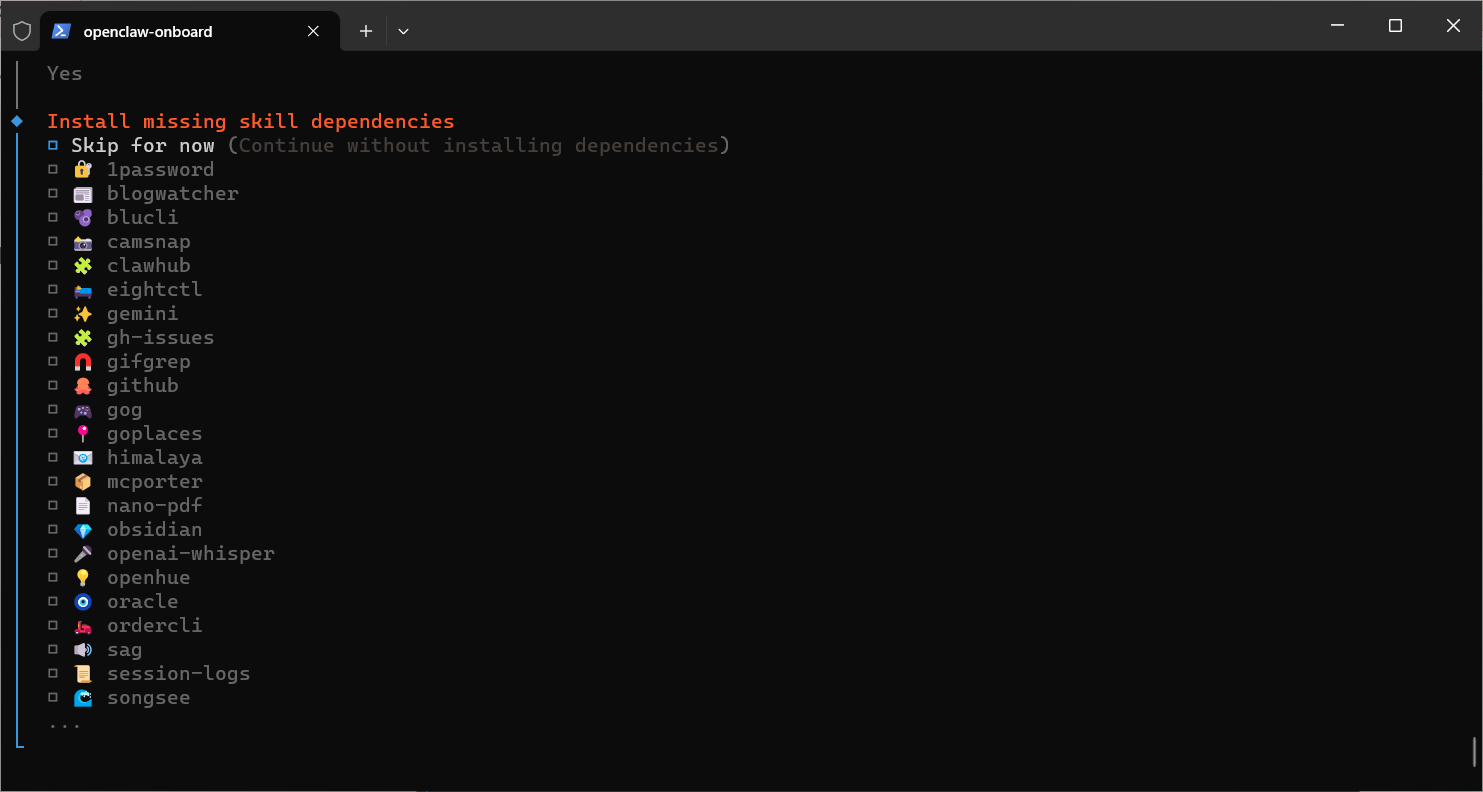Click the speaker icon next to sag
This screenshot has height=792, width=1483.
83,650
